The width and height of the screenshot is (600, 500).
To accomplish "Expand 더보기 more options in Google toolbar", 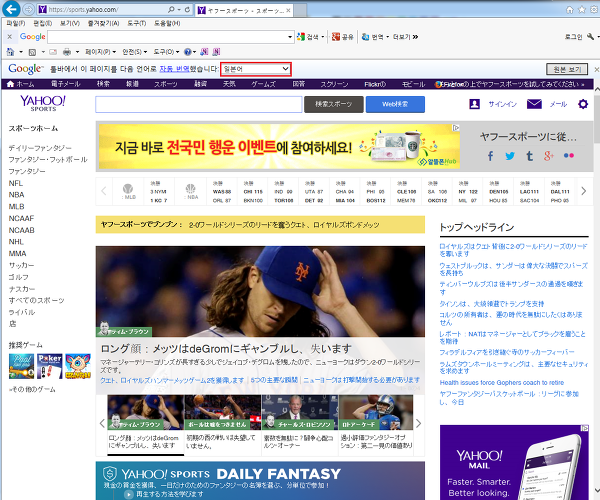I will pos(406,37).
